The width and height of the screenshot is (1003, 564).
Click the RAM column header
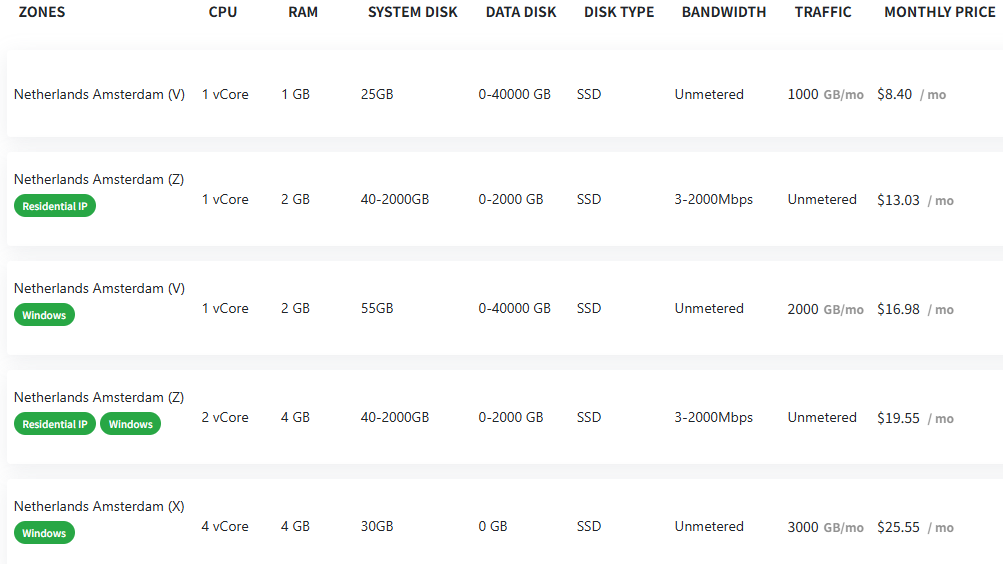click(x=302, y=12)
